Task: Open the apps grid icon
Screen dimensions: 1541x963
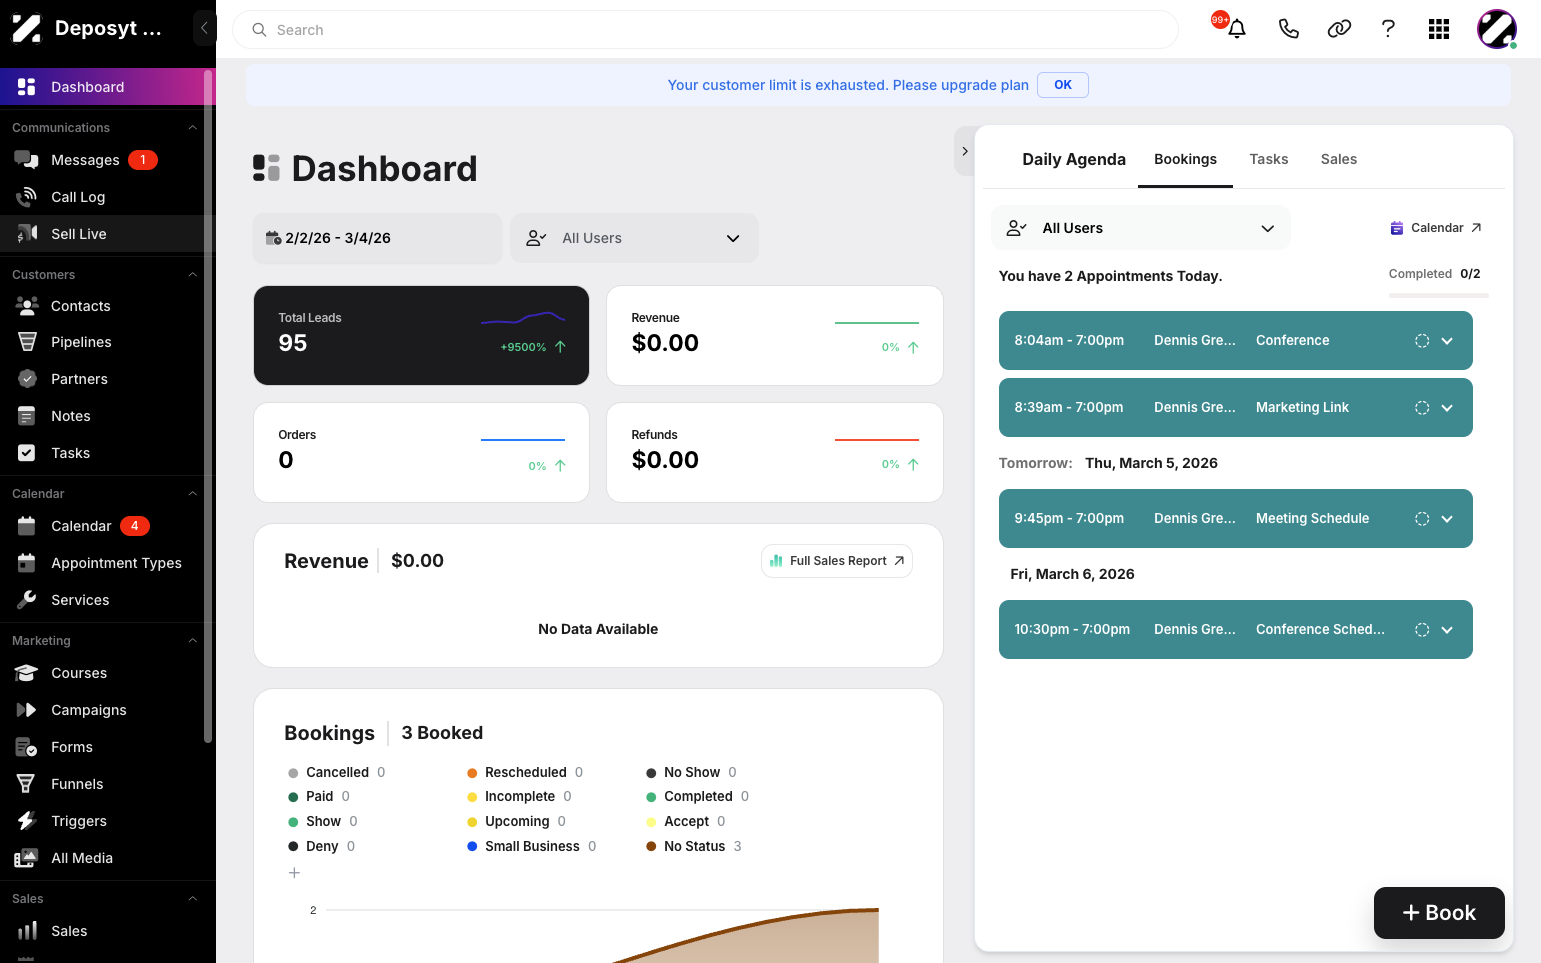Action: [x=1439, y=29]
